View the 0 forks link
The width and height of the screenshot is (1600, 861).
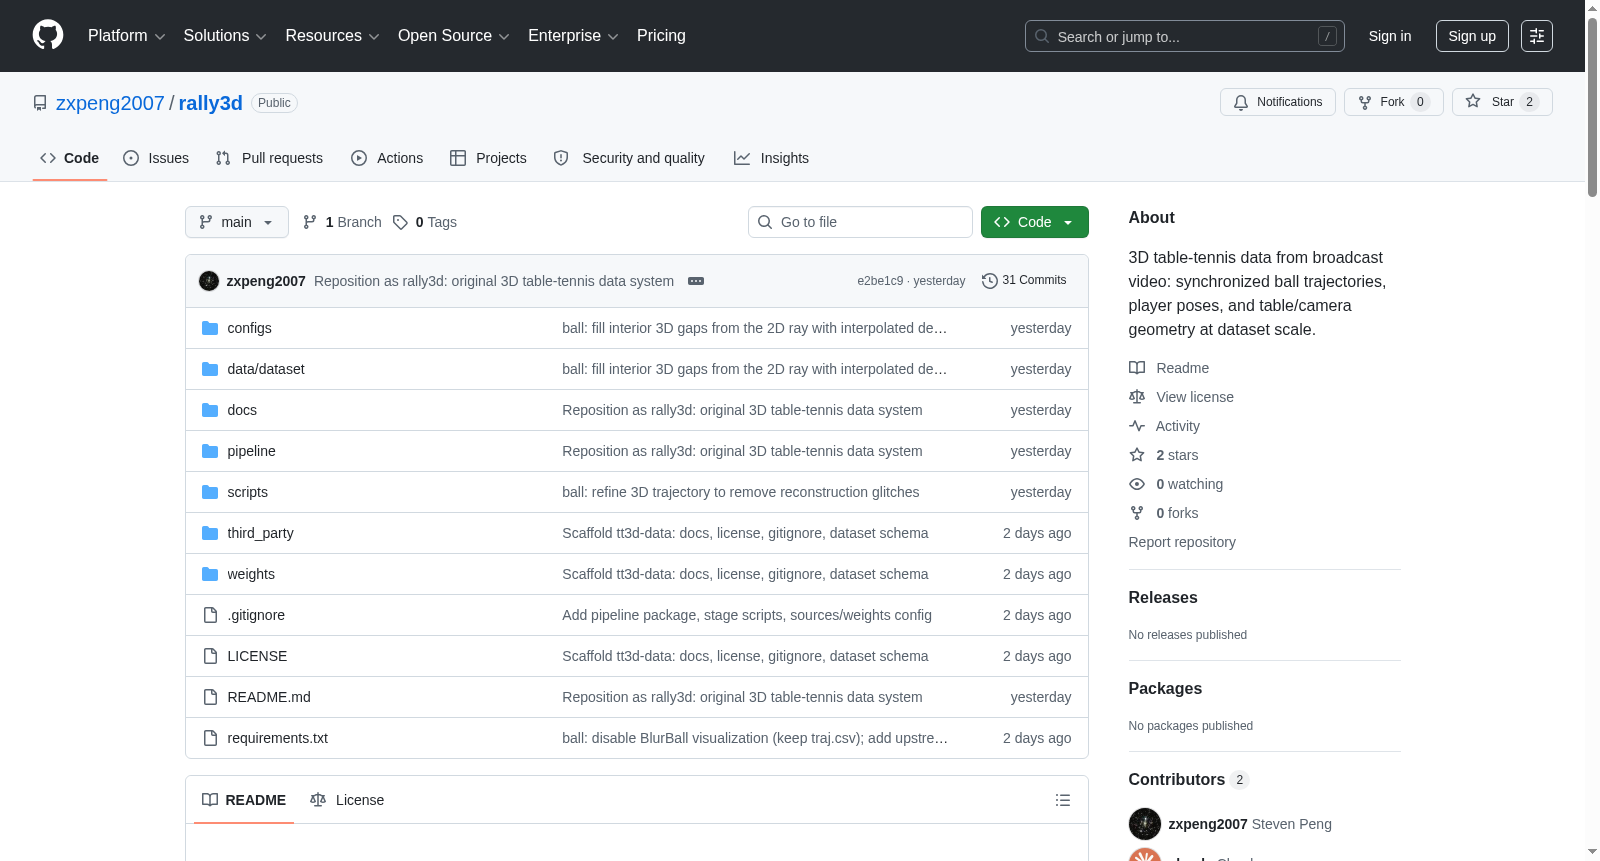click(1164, 513)
